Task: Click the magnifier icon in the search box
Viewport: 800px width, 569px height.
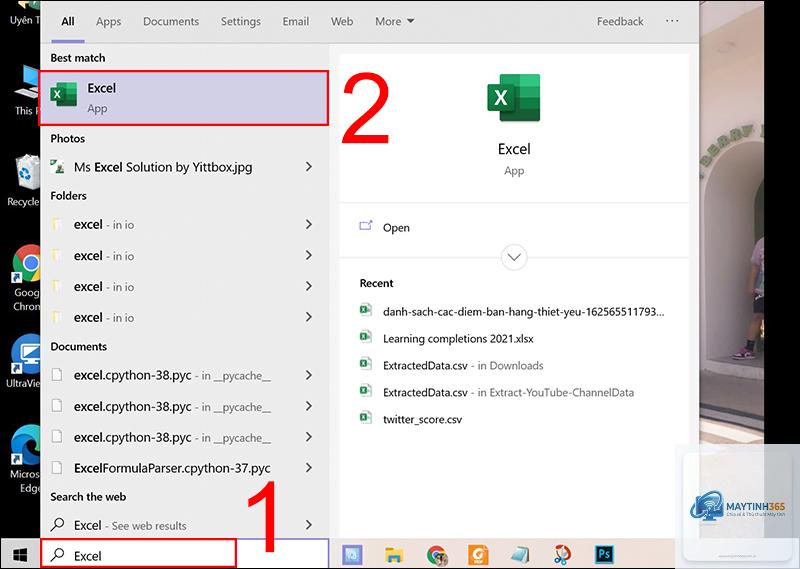Action: tap(58, 555)
